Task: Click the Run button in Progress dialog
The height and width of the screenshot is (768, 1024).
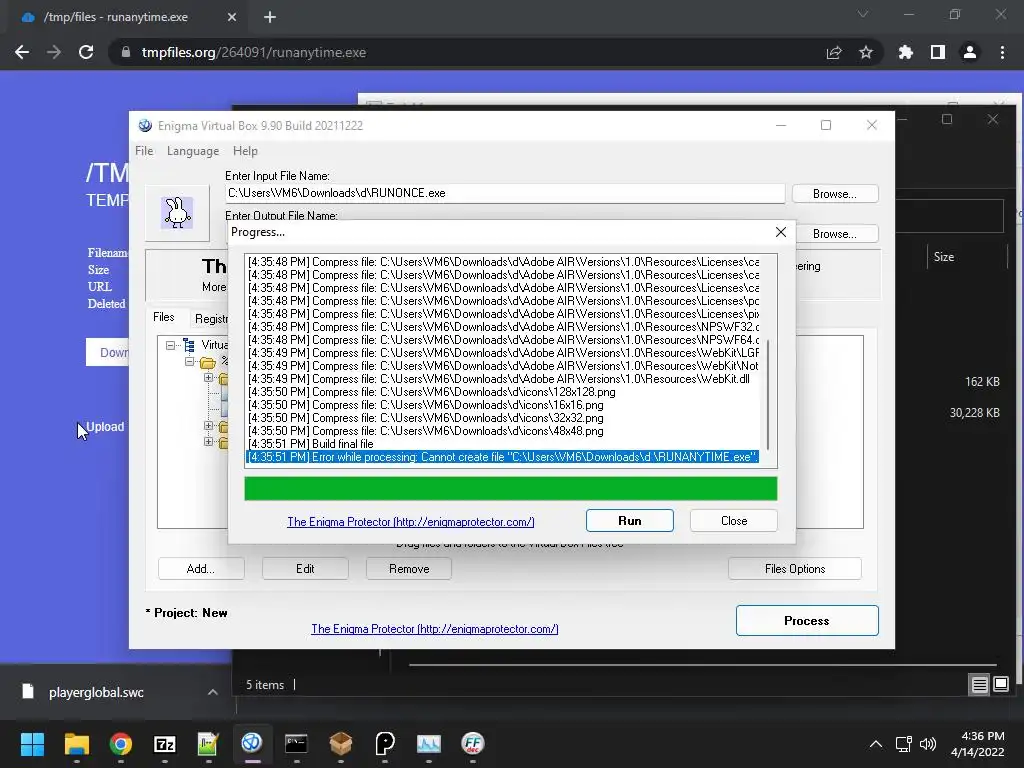Action: click(x=630, y=520)
